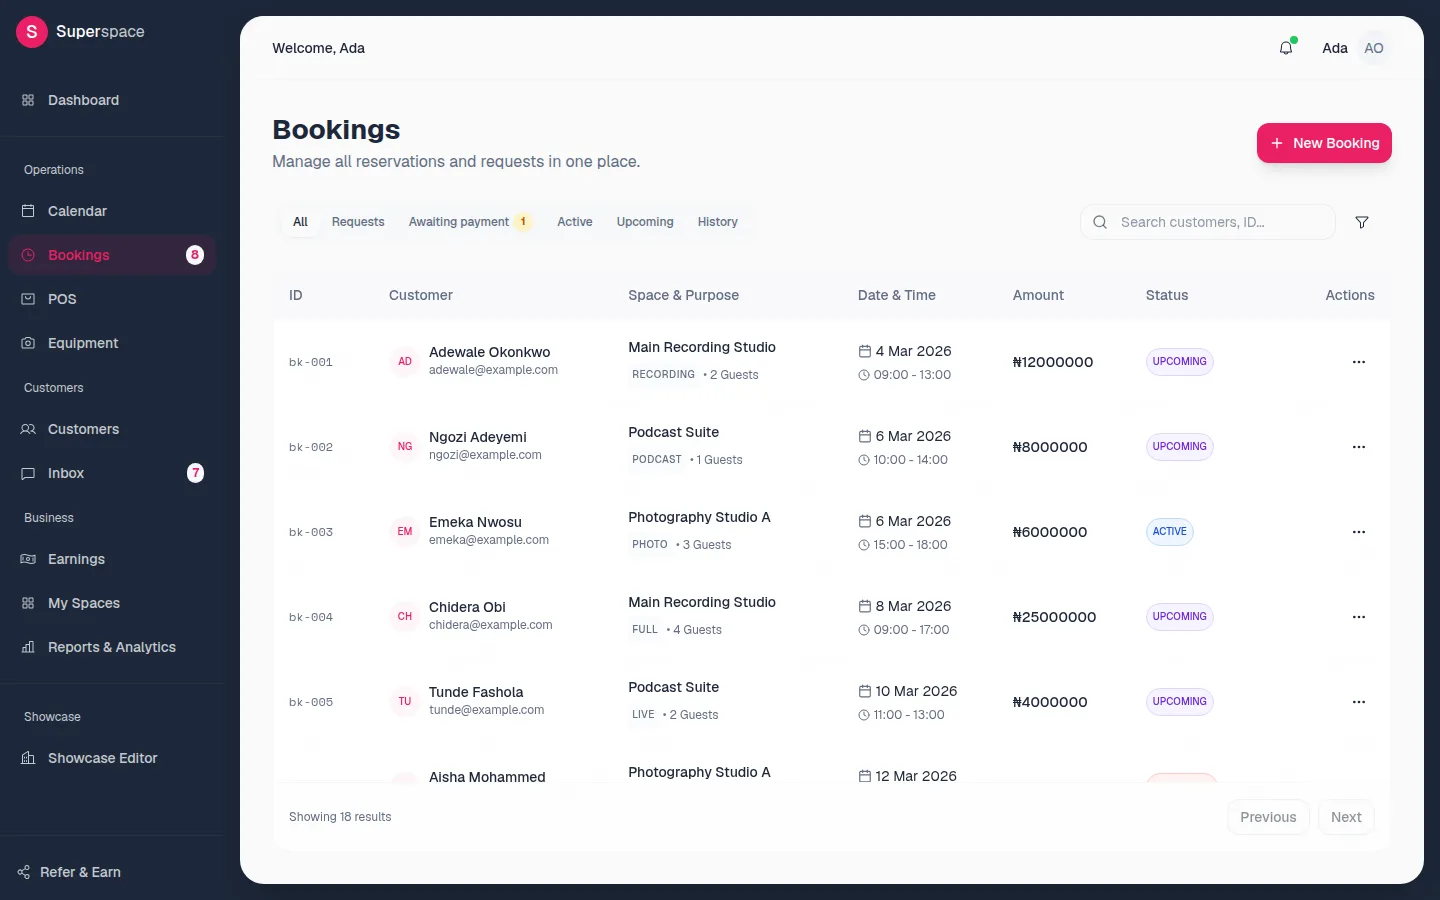This screenshot has width=1440, height=900.
Task: View the History tab
Action: (x=718, y=222)
